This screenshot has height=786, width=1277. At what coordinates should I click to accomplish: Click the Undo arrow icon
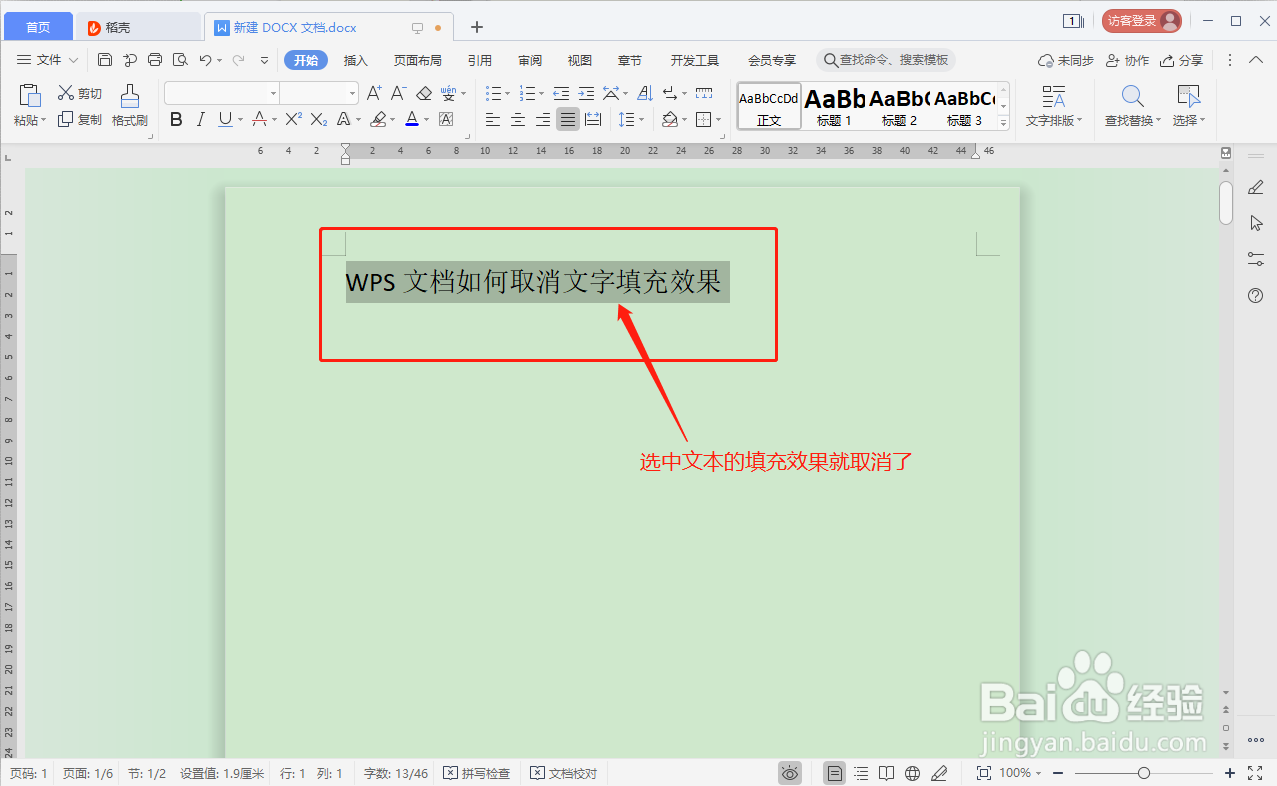[x=205, y=60]
